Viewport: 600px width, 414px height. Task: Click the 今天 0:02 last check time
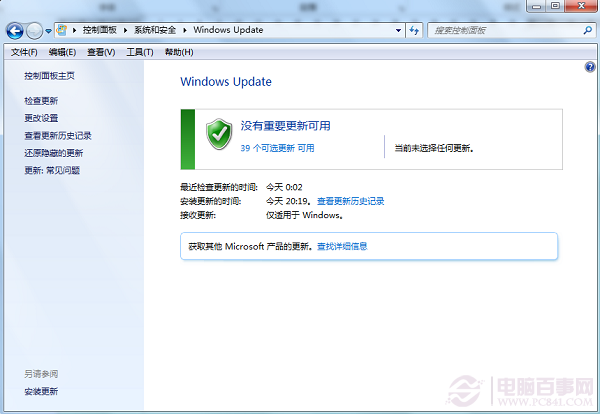[284, 187]
